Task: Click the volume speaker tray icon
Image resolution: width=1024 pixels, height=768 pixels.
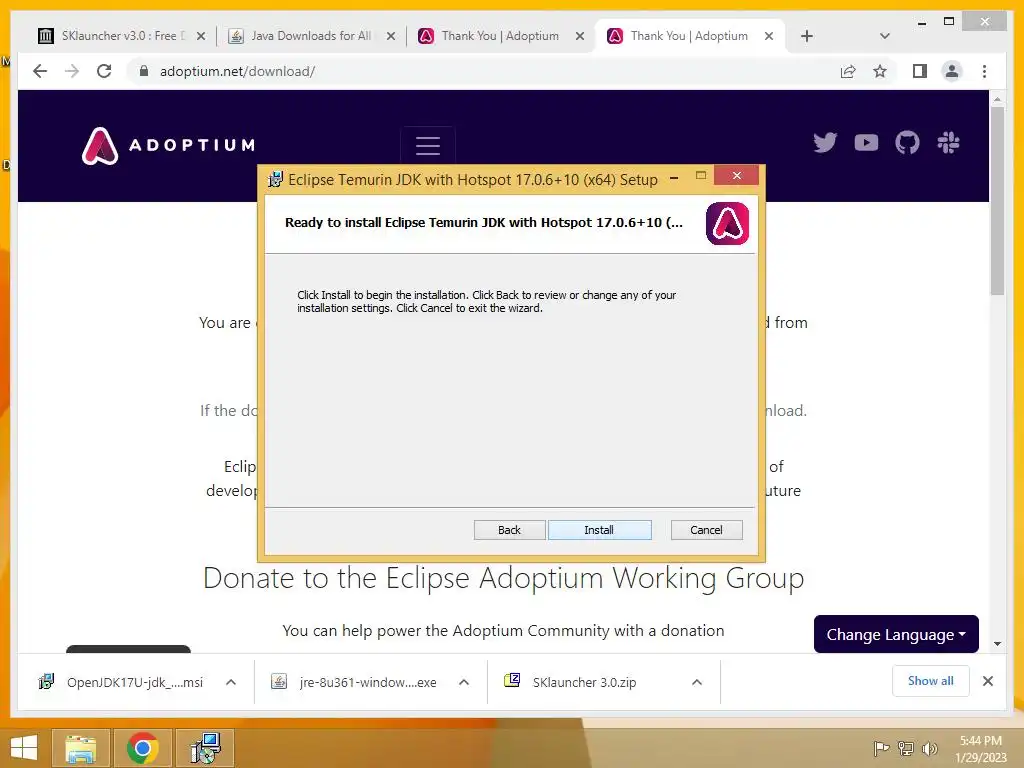Action: pyautogui.click(x=929, y=749)
